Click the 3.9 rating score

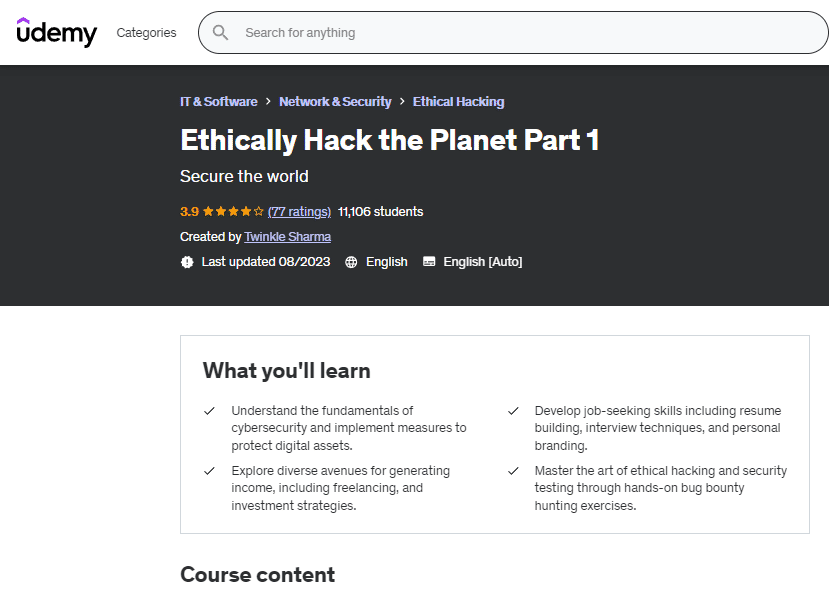coord(189,212)
